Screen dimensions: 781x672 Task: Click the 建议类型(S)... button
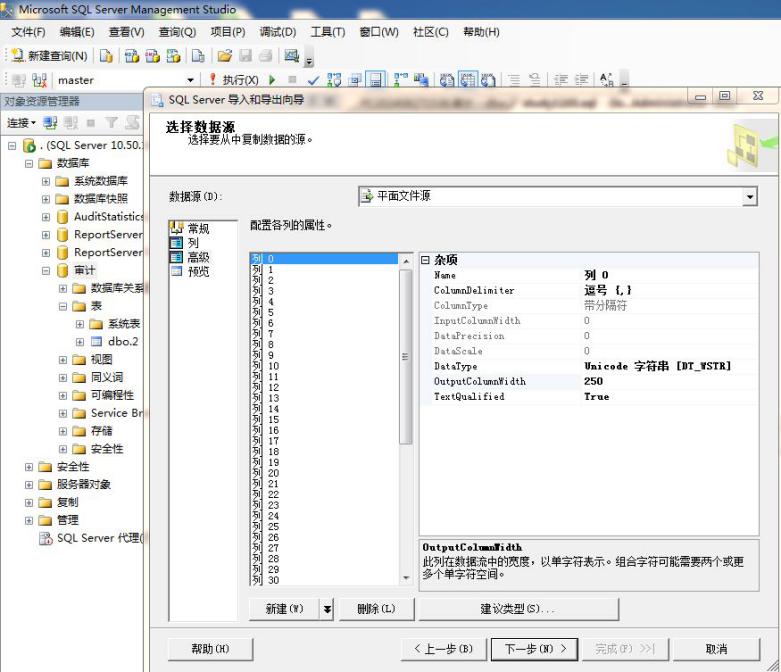tap(518, 609)
